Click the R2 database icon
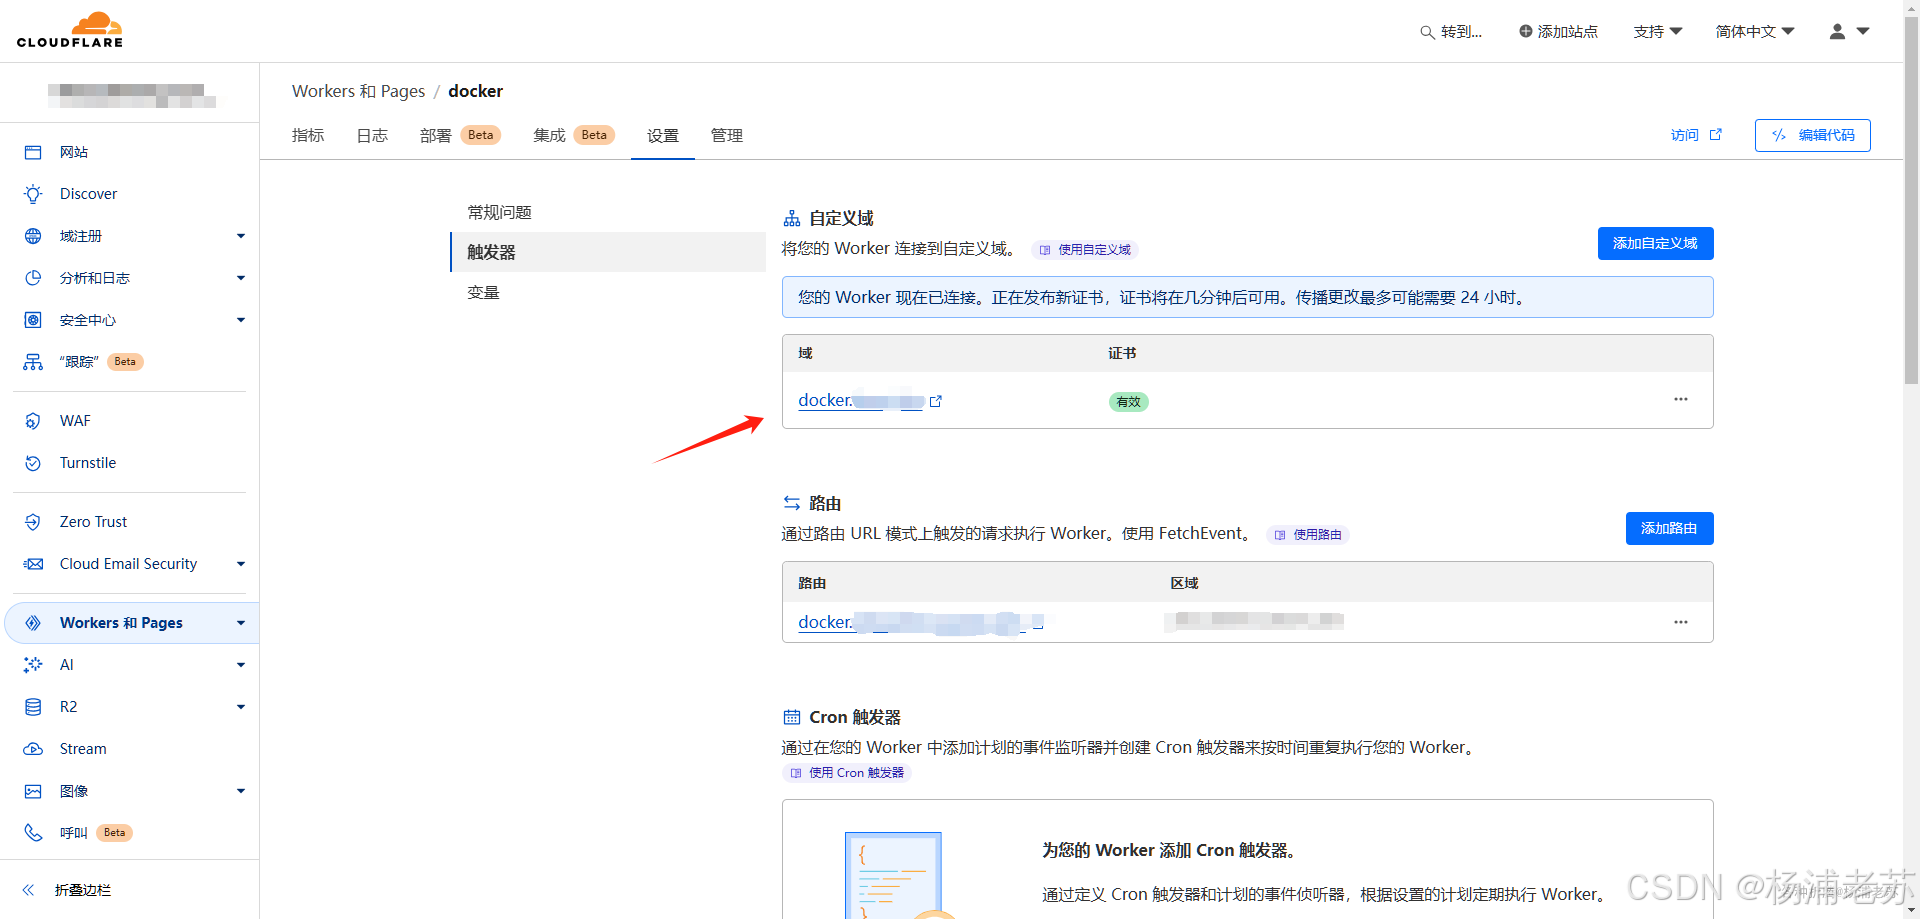This screenshot has height=919, width=1920. click(x=33, y=707)
